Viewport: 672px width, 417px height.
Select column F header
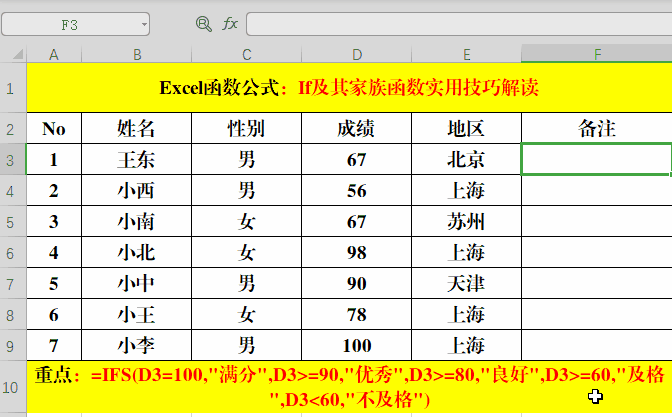pos(597,54)
